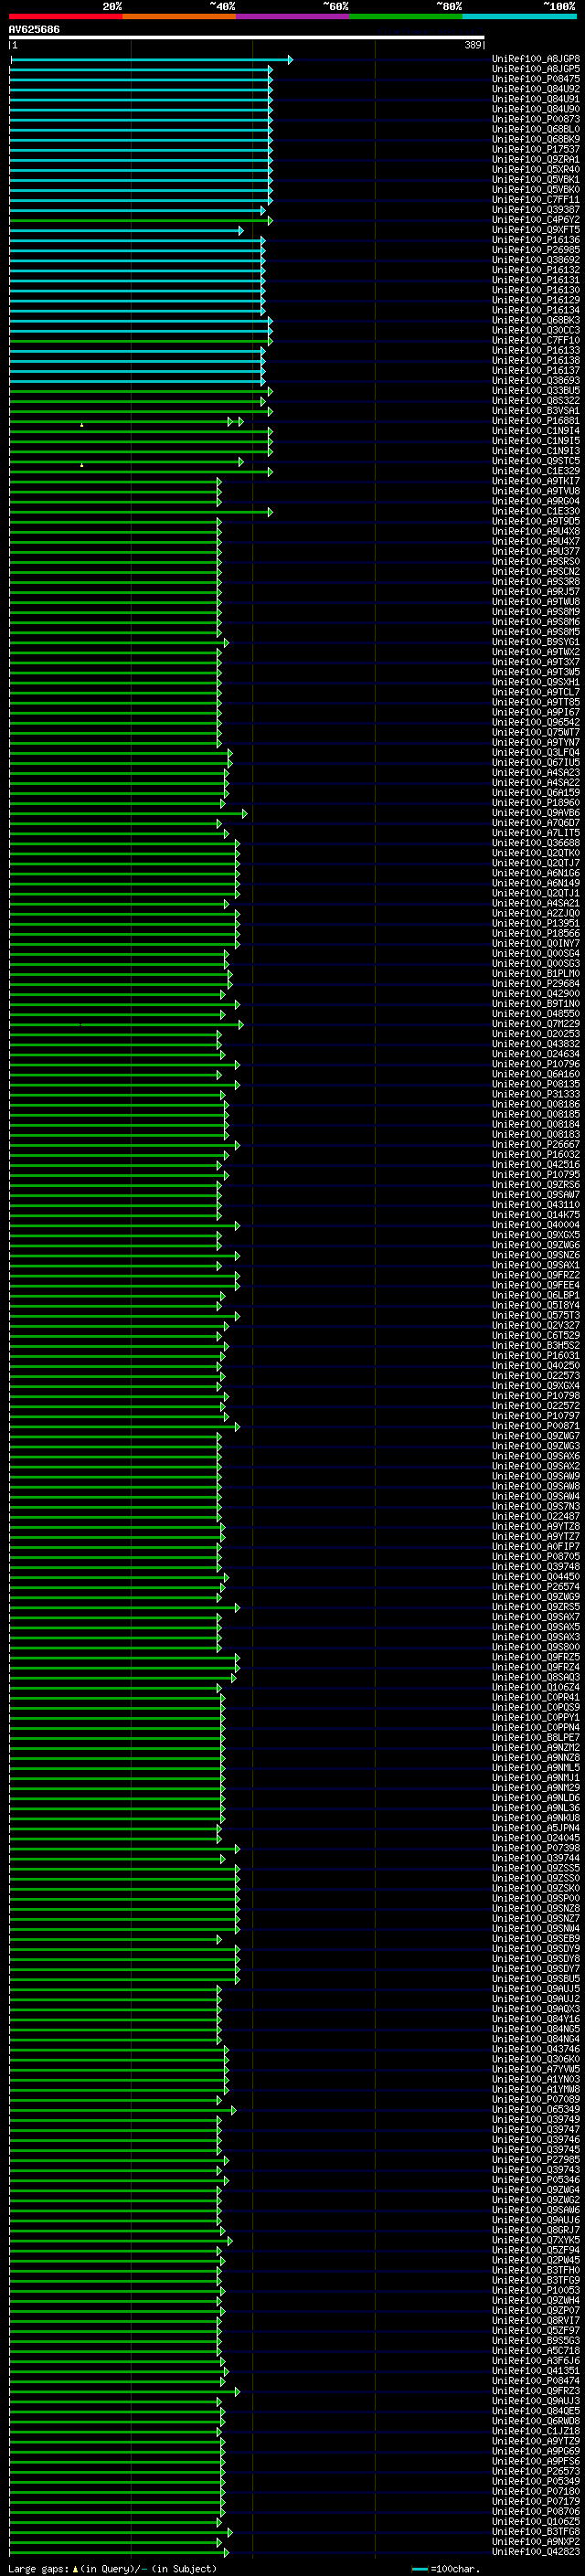Image resolution: width=585 pixels, height=2576 pixels.
Task: Open hit UniRef100_P27985
Action: 536,2158
